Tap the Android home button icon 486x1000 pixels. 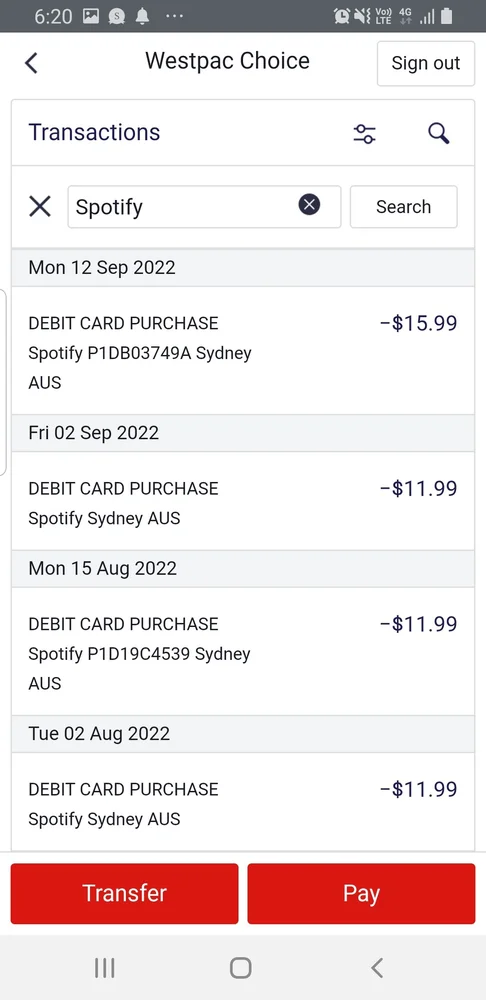240,967
